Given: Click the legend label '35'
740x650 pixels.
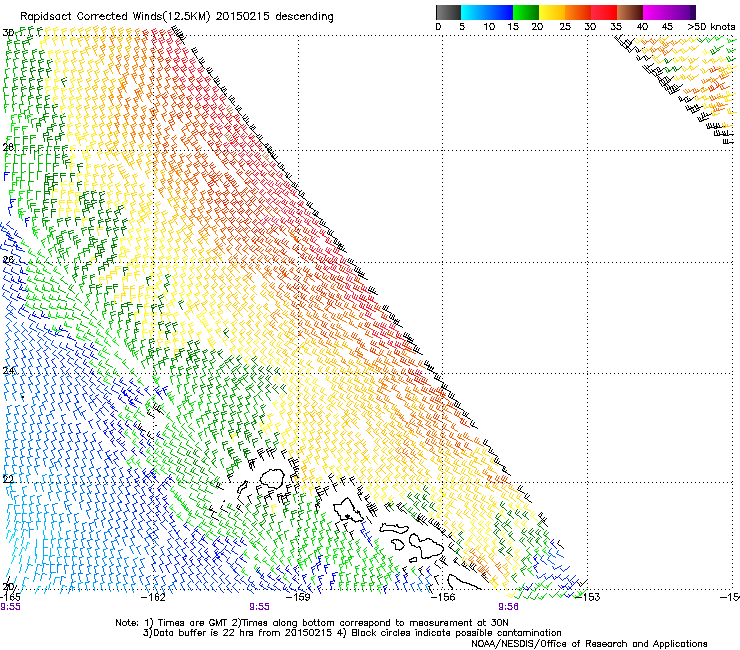Looking at the screenshot, I should 616,27.
